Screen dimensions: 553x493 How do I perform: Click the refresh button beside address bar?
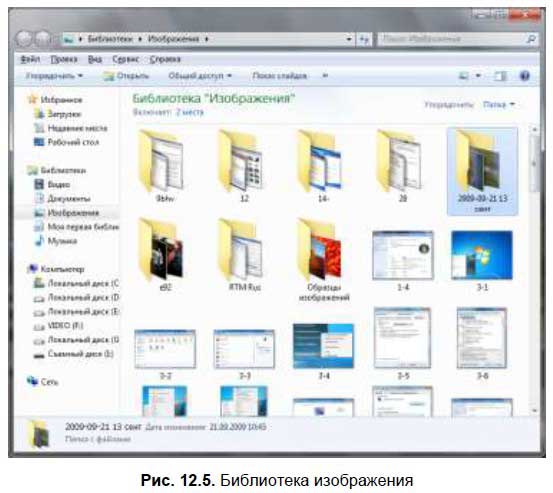point(365,39)
